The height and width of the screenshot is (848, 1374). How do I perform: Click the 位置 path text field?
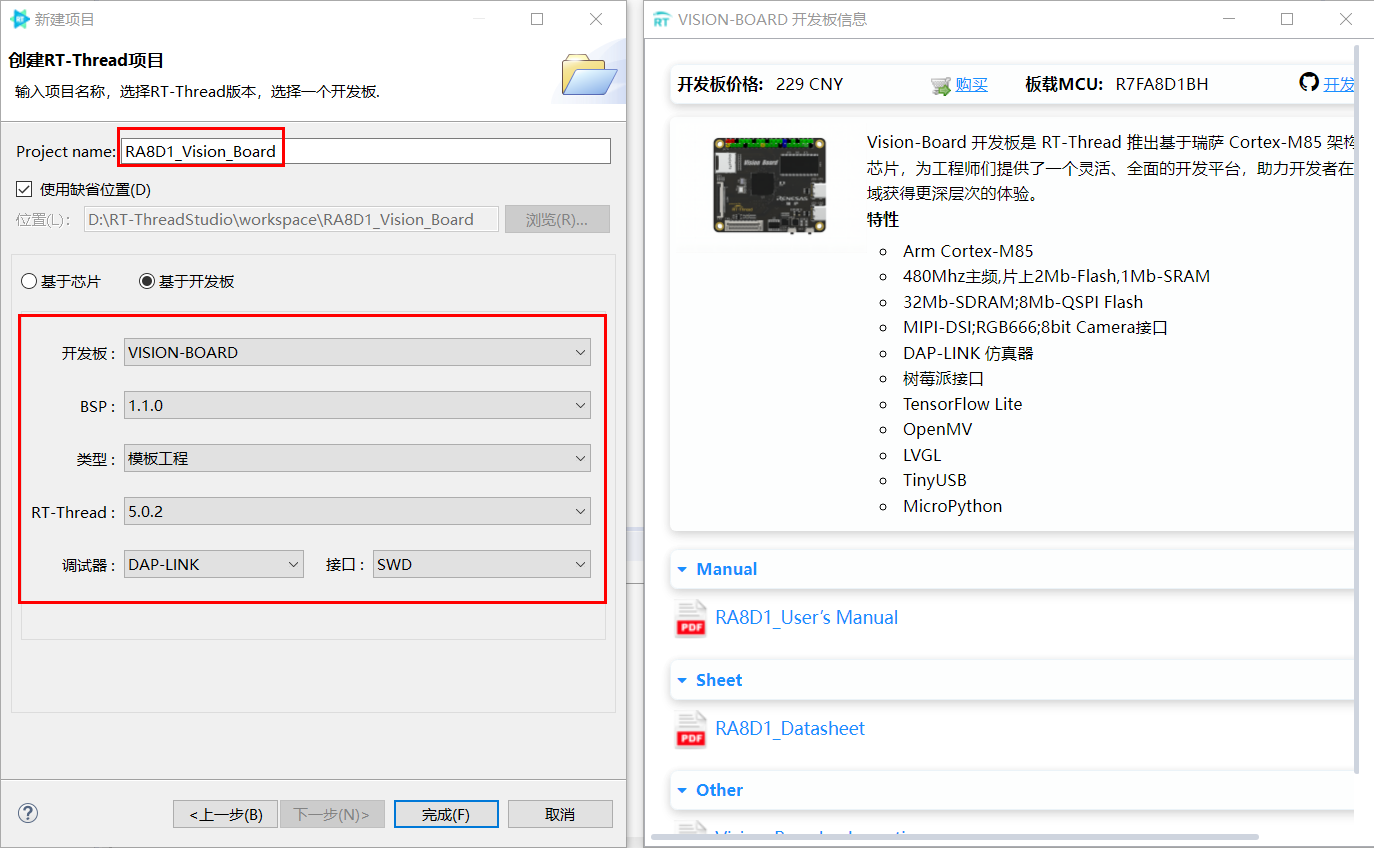[292, 219]
